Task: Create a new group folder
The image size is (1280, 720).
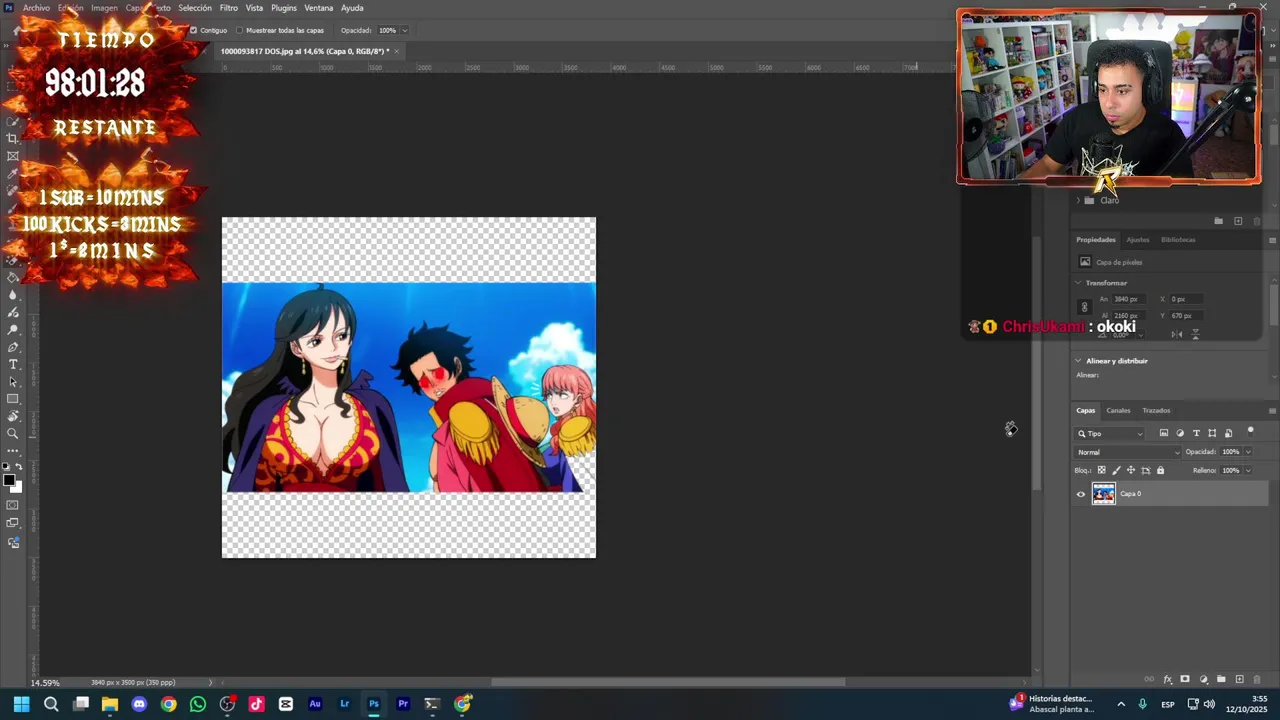Action: coord(1221,679)
